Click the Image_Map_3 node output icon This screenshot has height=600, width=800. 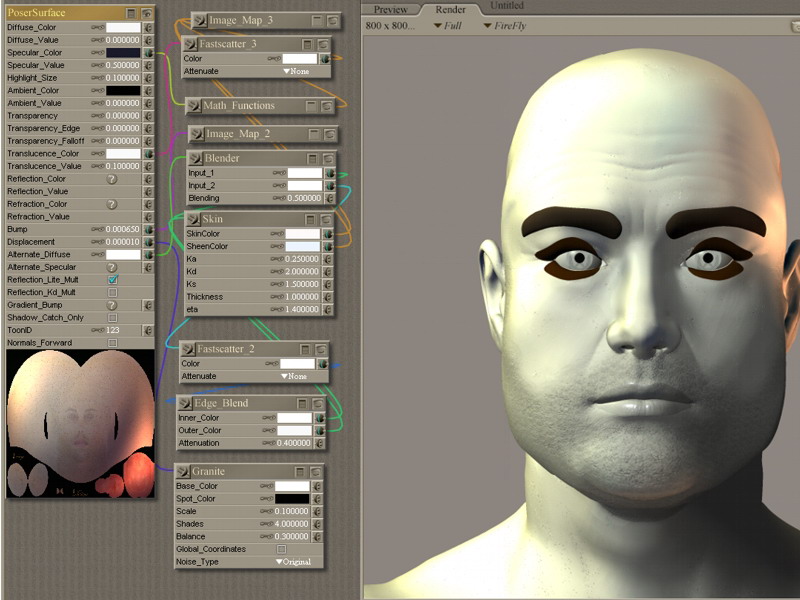pos(200,20)
